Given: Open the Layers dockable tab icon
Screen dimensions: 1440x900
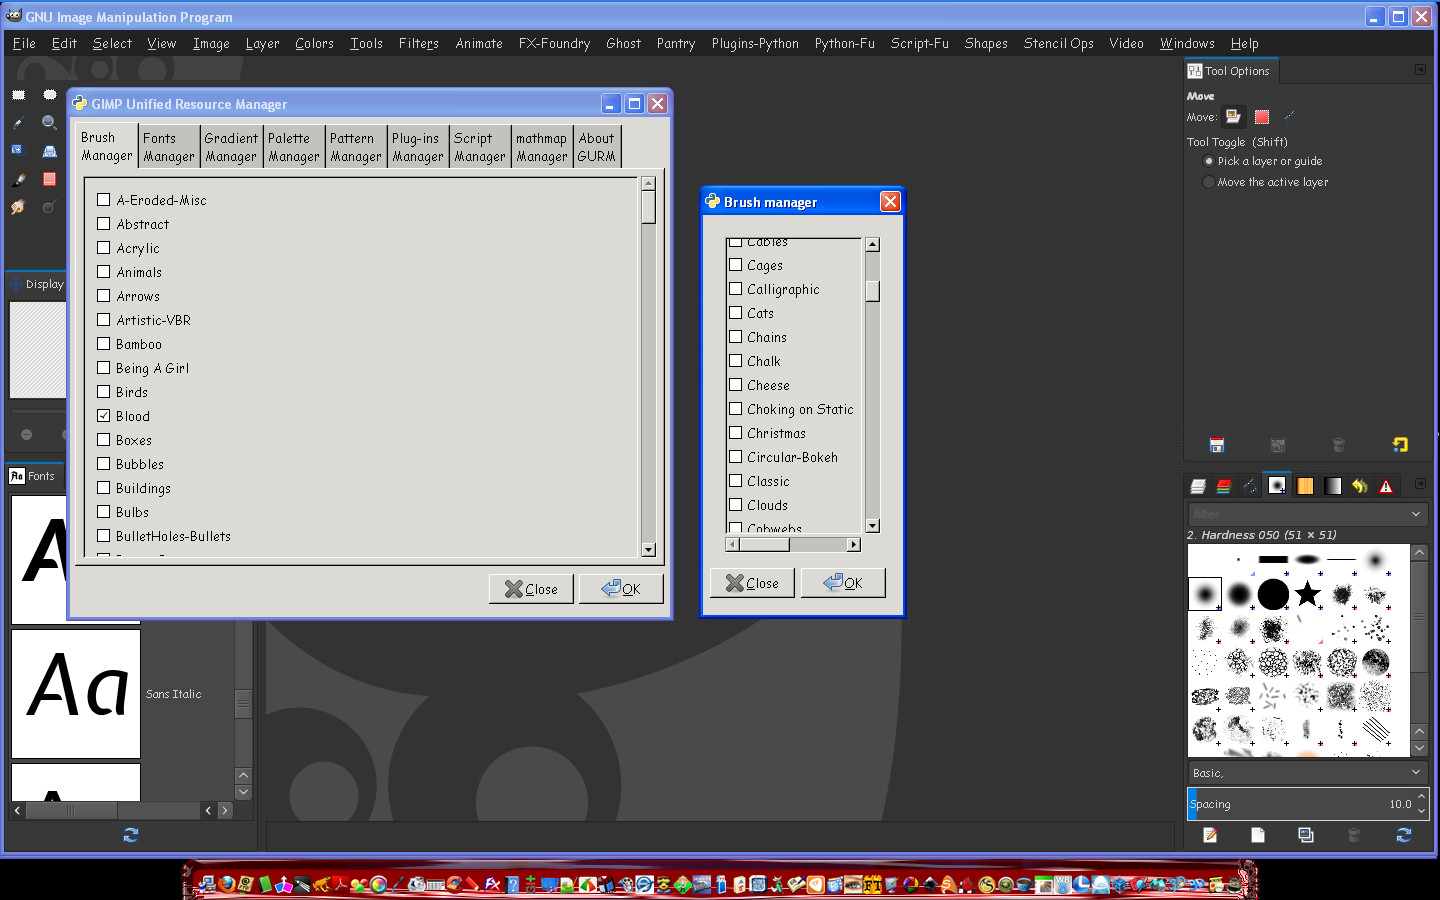Looking at the screenshot, I should tap(1197, 486).
